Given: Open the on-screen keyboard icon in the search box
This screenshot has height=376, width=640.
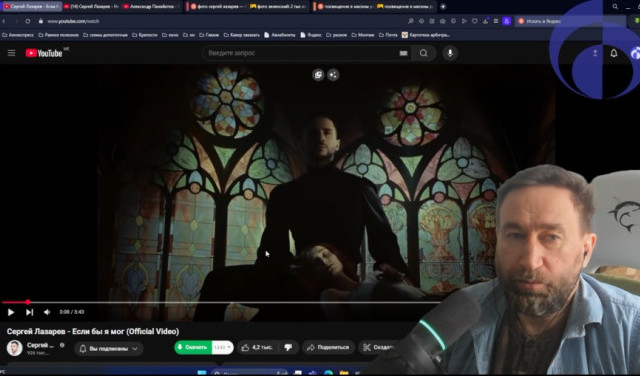Looking at the screenshot, I should (x=403, y=53).
